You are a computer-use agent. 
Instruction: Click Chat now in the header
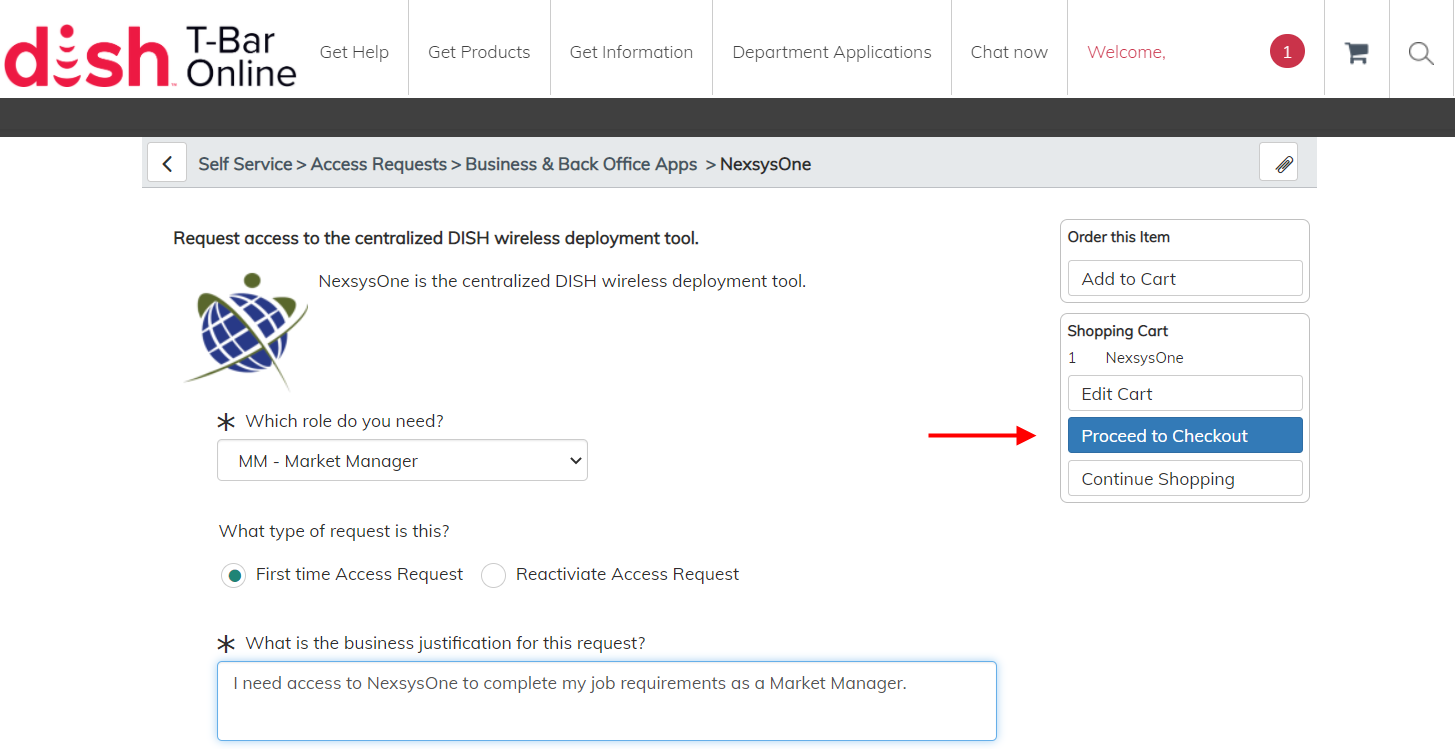coord(1009,52)
